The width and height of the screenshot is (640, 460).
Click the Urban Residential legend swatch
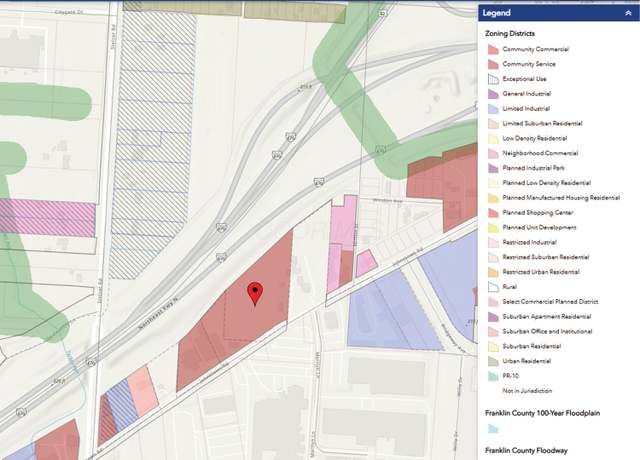point(493,361)
